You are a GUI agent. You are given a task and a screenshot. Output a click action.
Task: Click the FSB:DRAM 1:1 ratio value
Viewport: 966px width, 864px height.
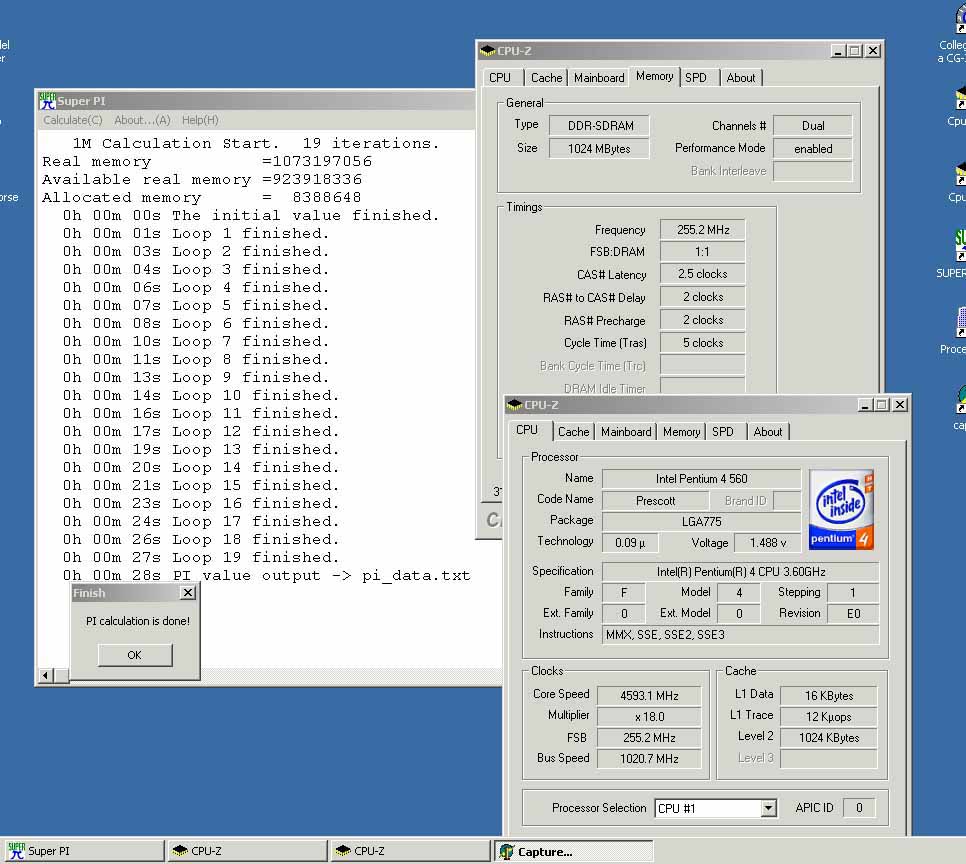tap(703, 251)
